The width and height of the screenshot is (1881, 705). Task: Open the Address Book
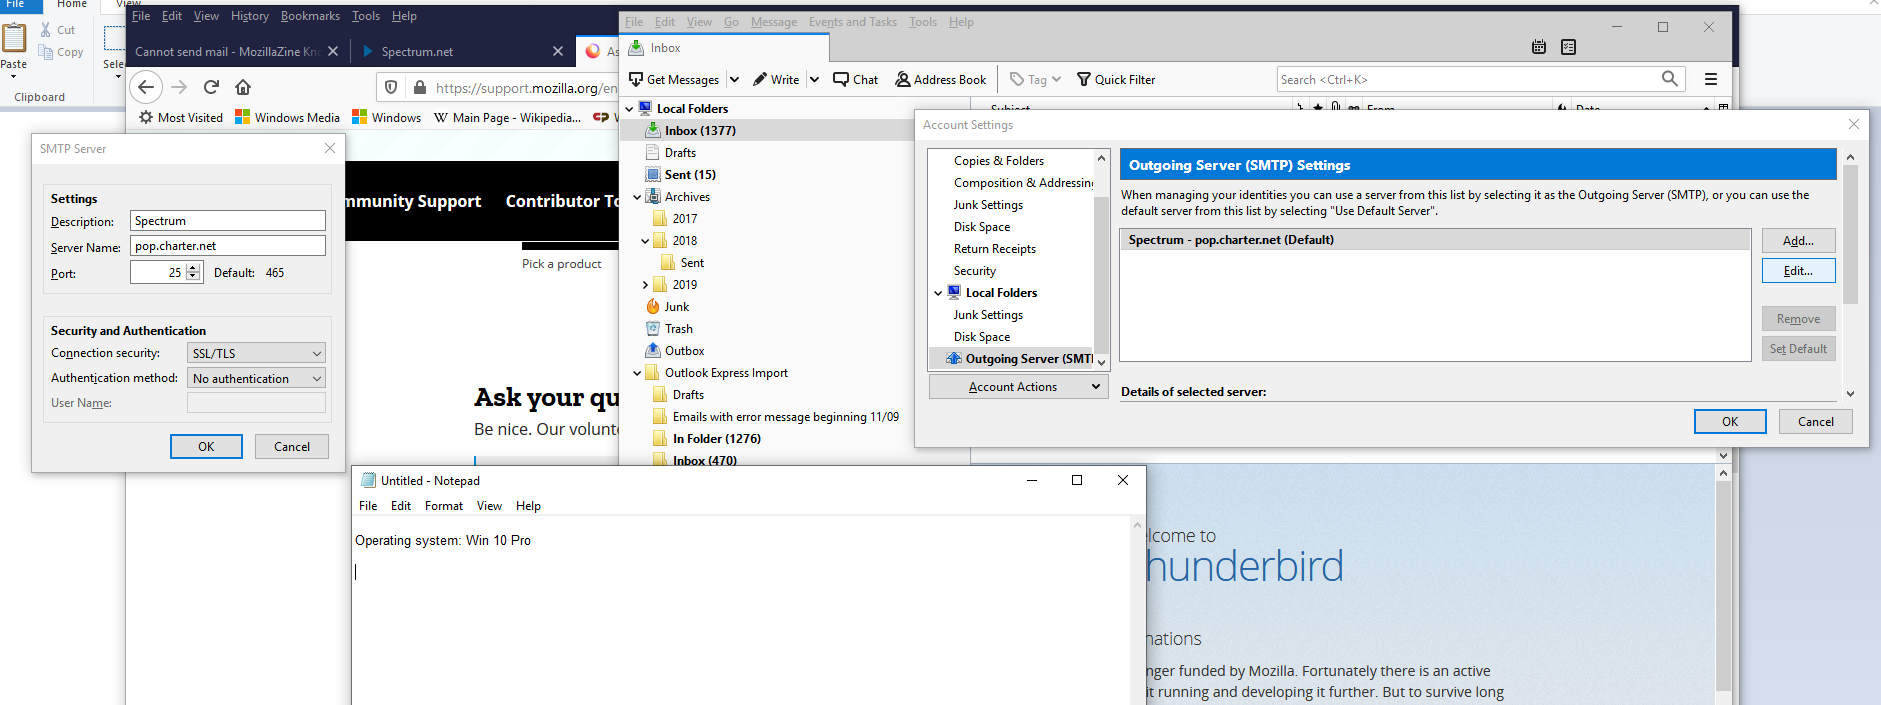click(x=941, y=79)
